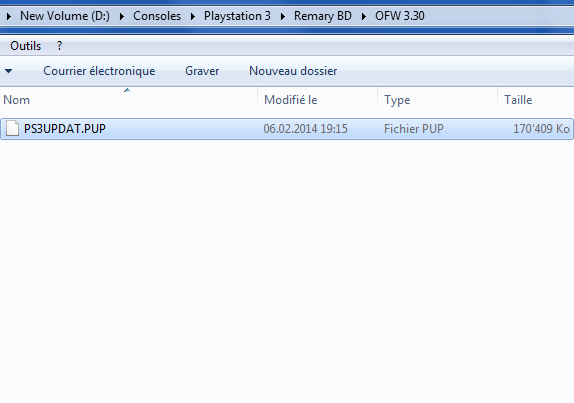574x403 pixels.
Task: Open the dropdown arrow before Consoles
Action: pyautogui.click(x=122, y=16)
